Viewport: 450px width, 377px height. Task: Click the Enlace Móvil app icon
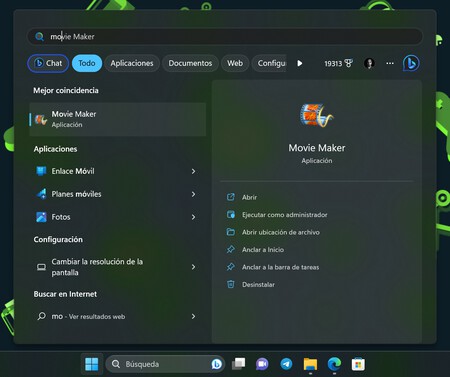tap(41, 171)
